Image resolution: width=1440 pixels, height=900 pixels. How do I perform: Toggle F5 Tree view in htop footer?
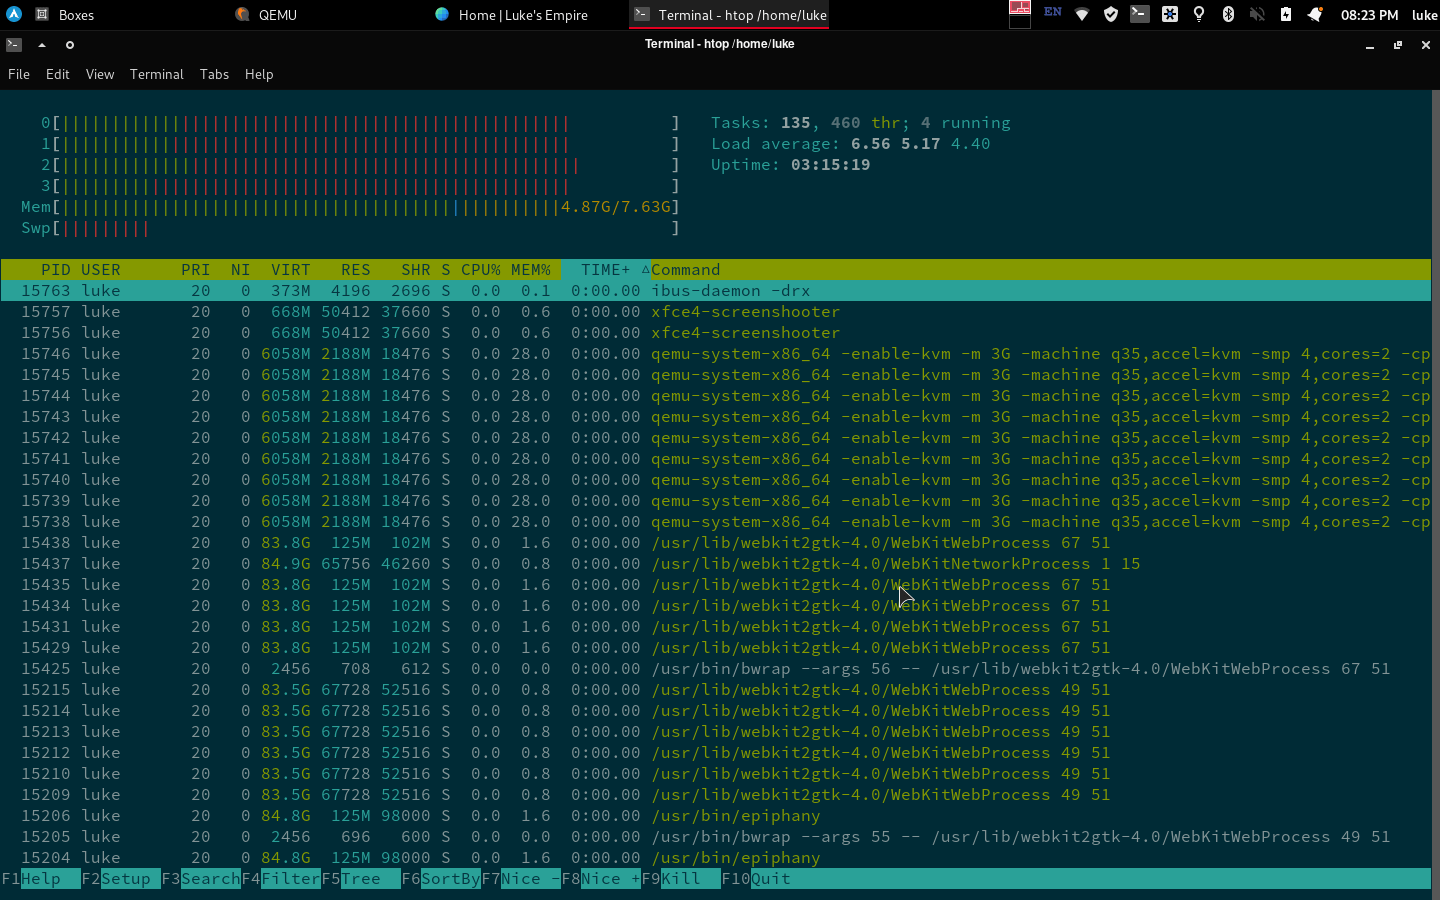click(361, 878)
